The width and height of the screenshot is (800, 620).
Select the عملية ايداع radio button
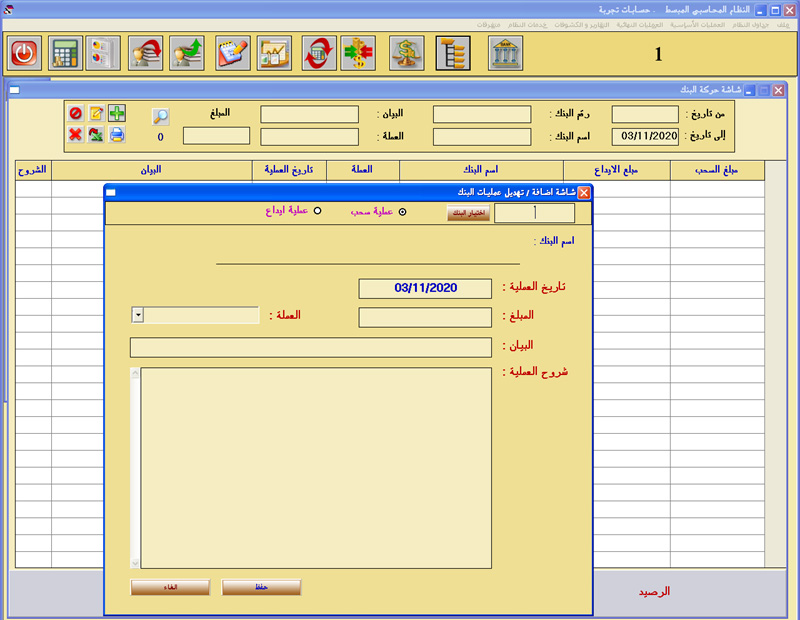pos(317,211)
